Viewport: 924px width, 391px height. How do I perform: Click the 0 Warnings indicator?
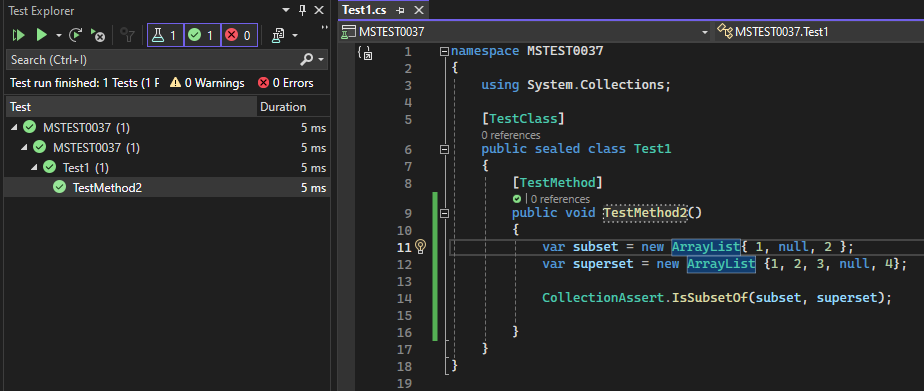point(207,83)
